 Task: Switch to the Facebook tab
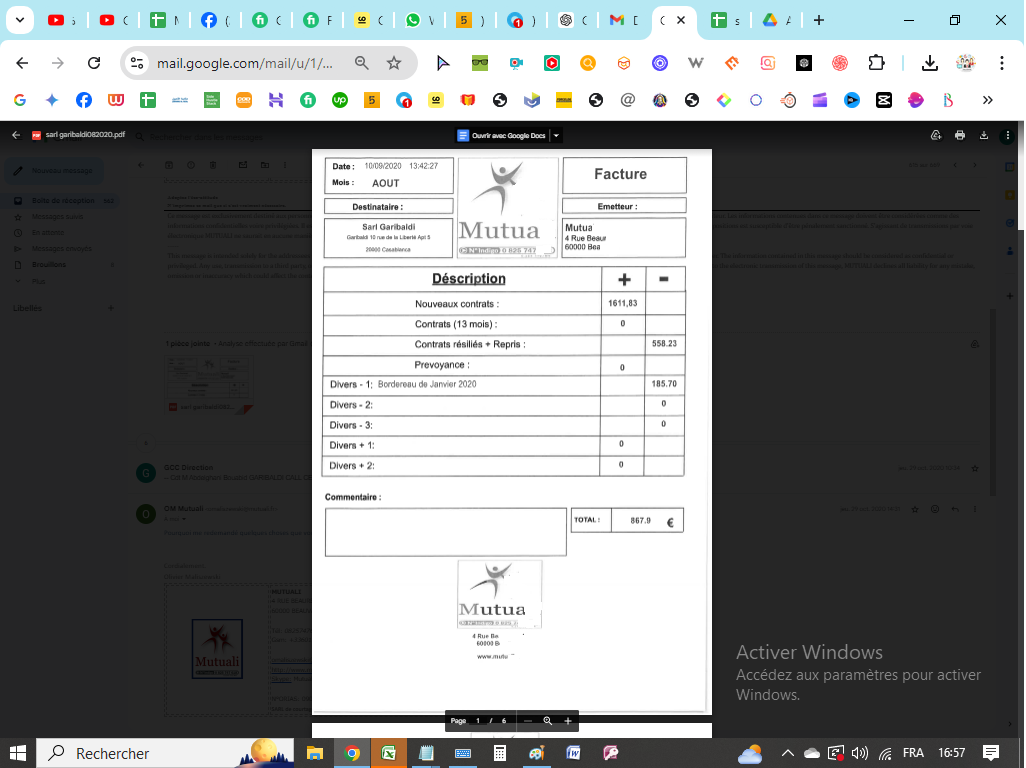point(215,20)
